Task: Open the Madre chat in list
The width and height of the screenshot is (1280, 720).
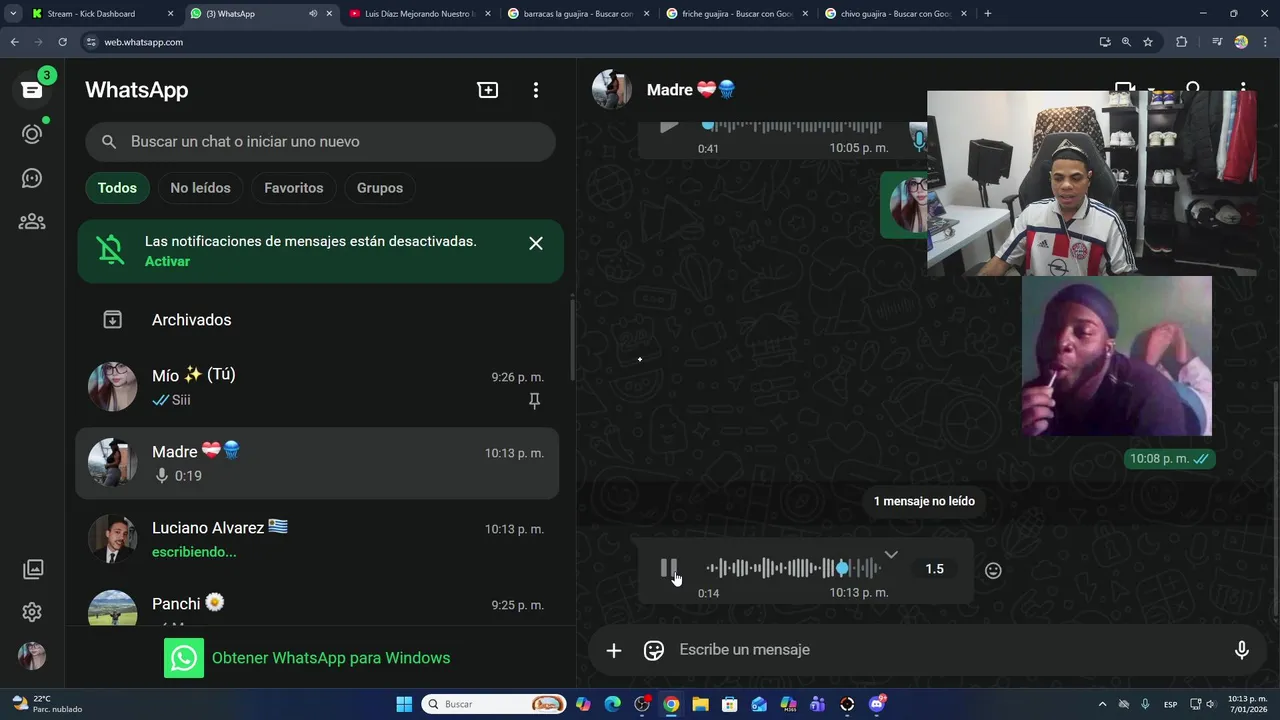Action: 318,463
